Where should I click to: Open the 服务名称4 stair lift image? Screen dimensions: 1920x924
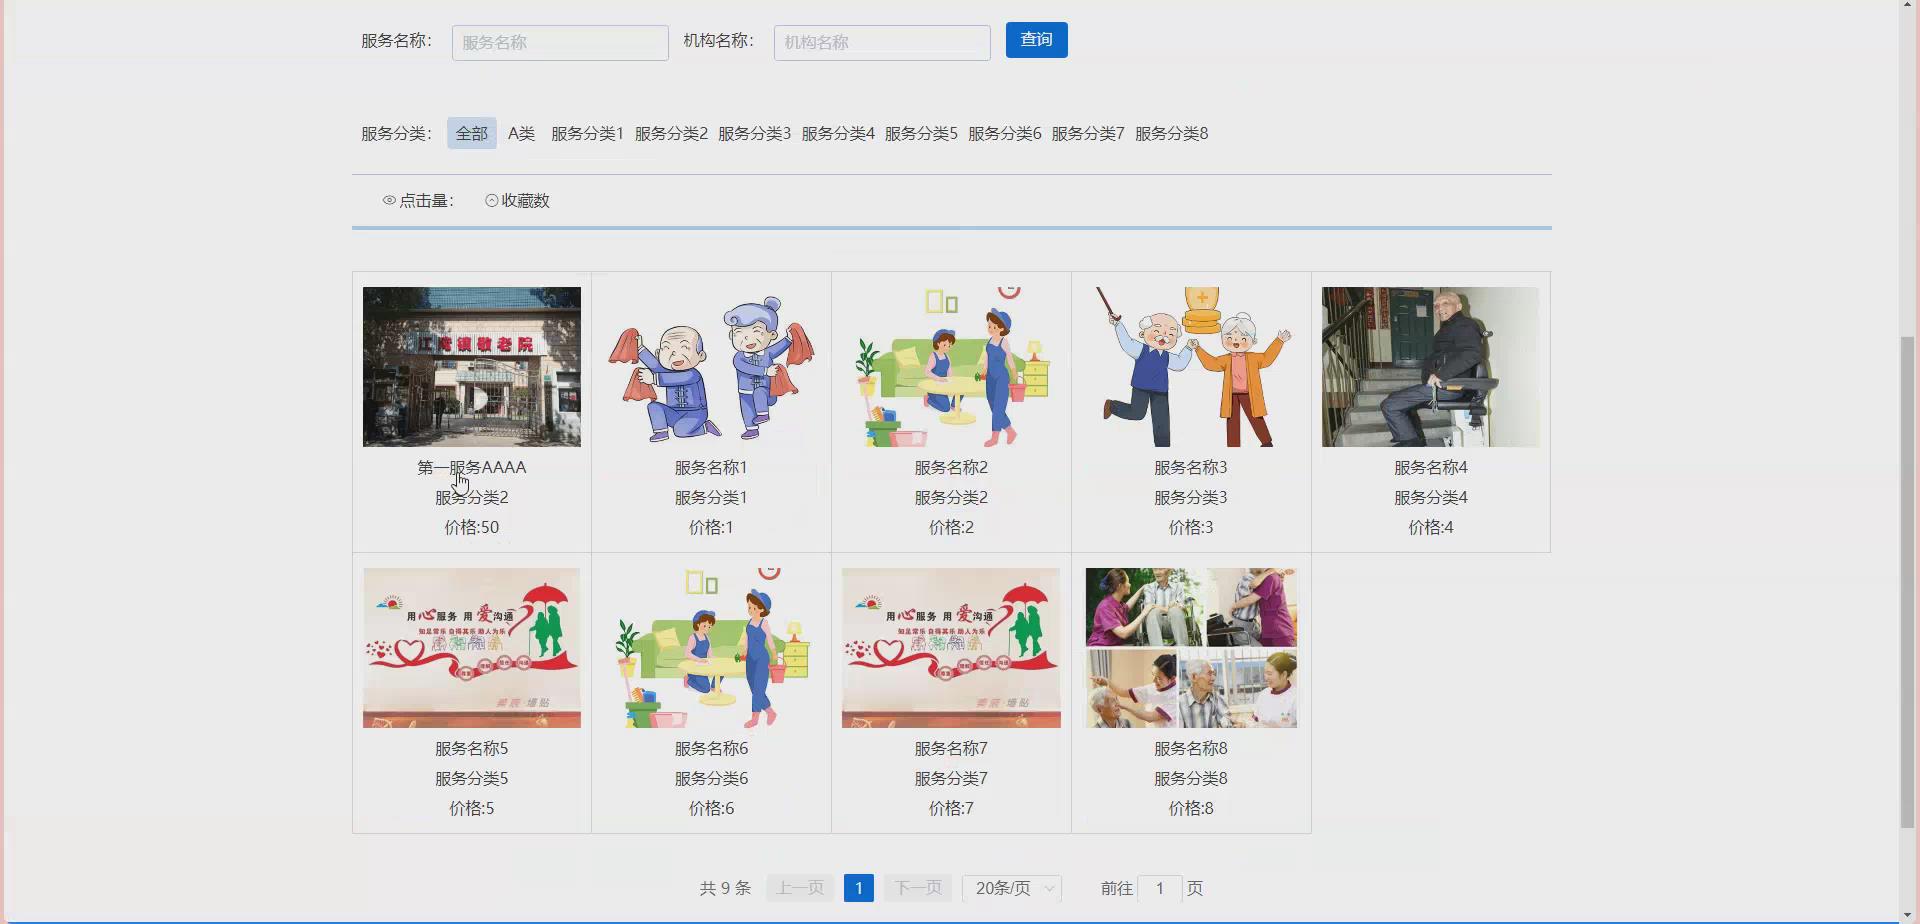(x=1430, y=366)
